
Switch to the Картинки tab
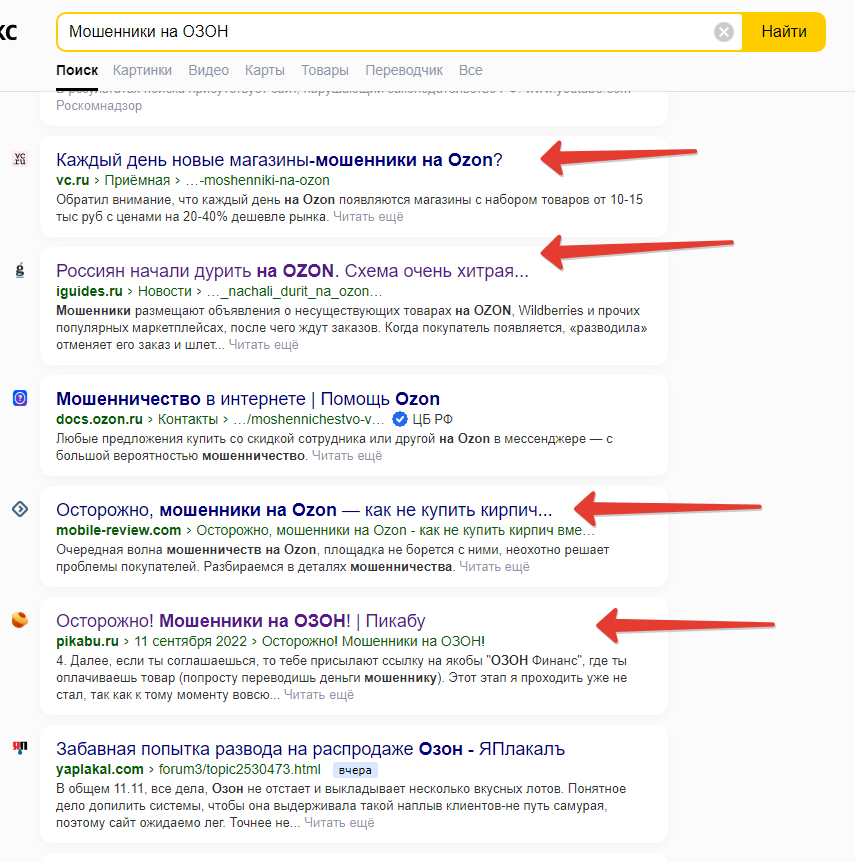coord(142,70)
